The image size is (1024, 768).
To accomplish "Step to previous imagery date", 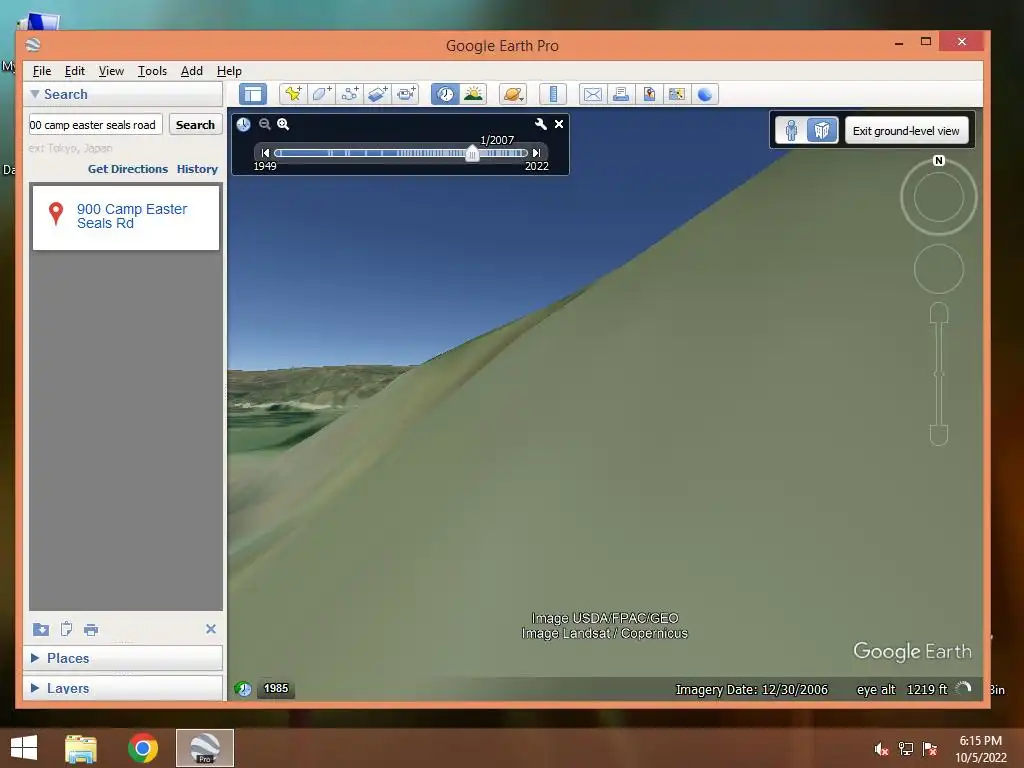I will click(265, 153).
